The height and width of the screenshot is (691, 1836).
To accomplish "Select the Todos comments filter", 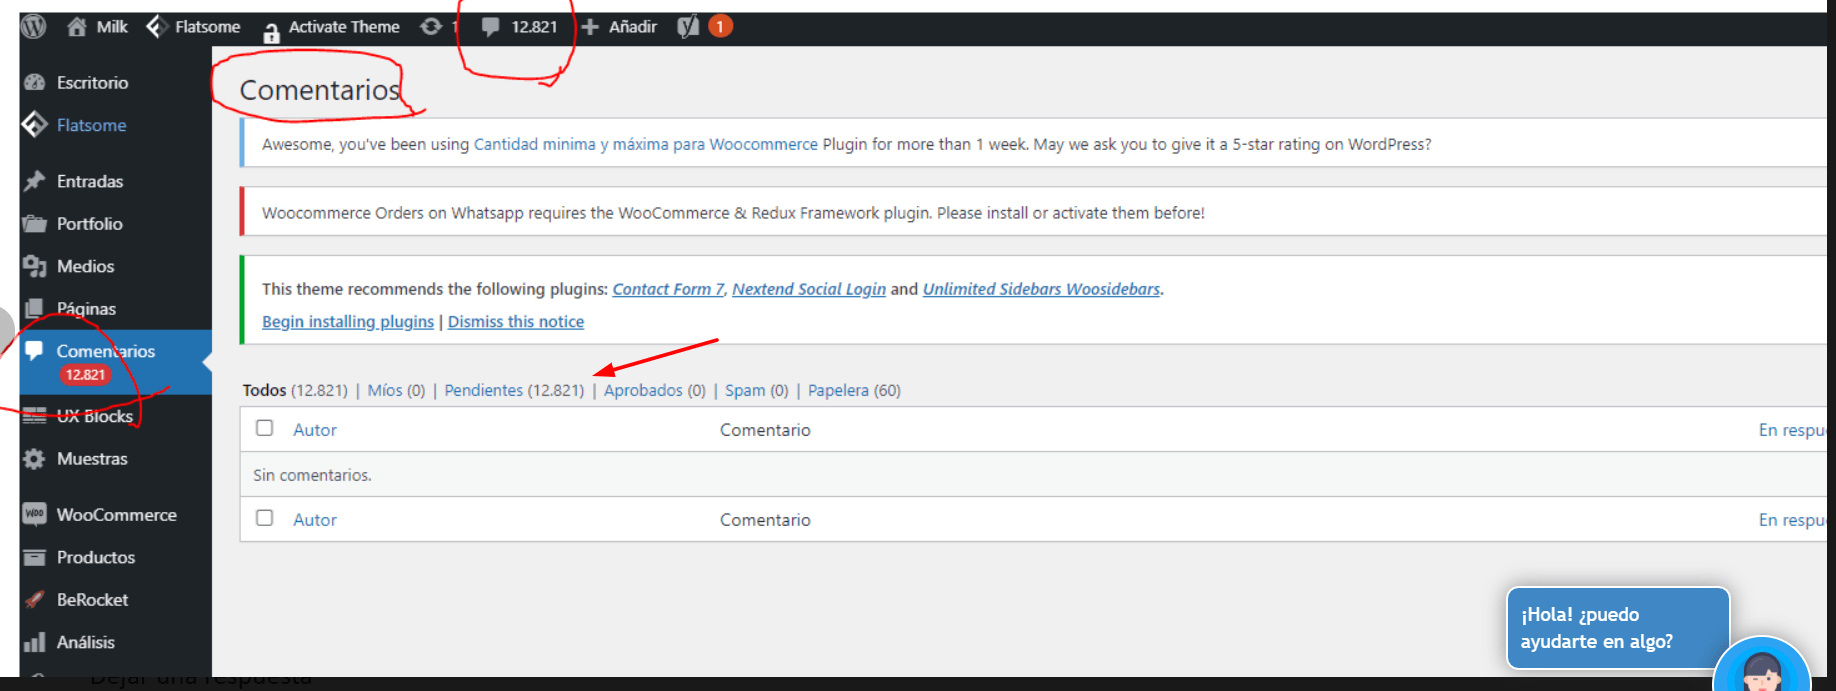I will tap(264, 390).
